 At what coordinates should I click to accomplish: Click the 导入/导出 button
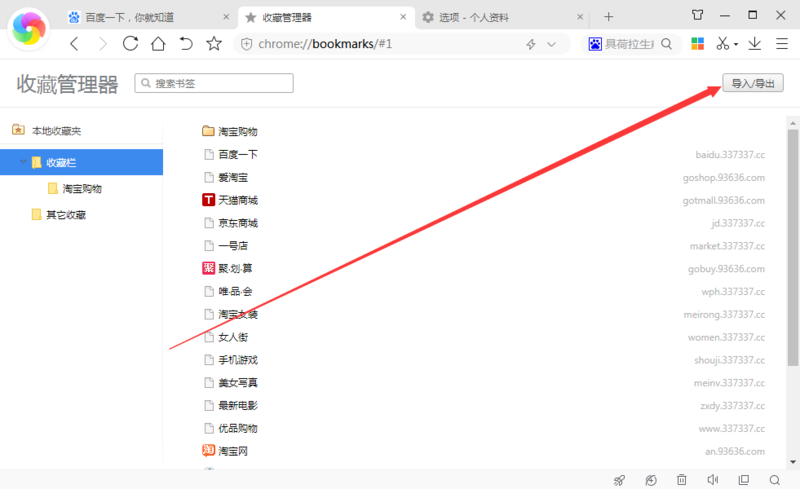pos(753,83)
